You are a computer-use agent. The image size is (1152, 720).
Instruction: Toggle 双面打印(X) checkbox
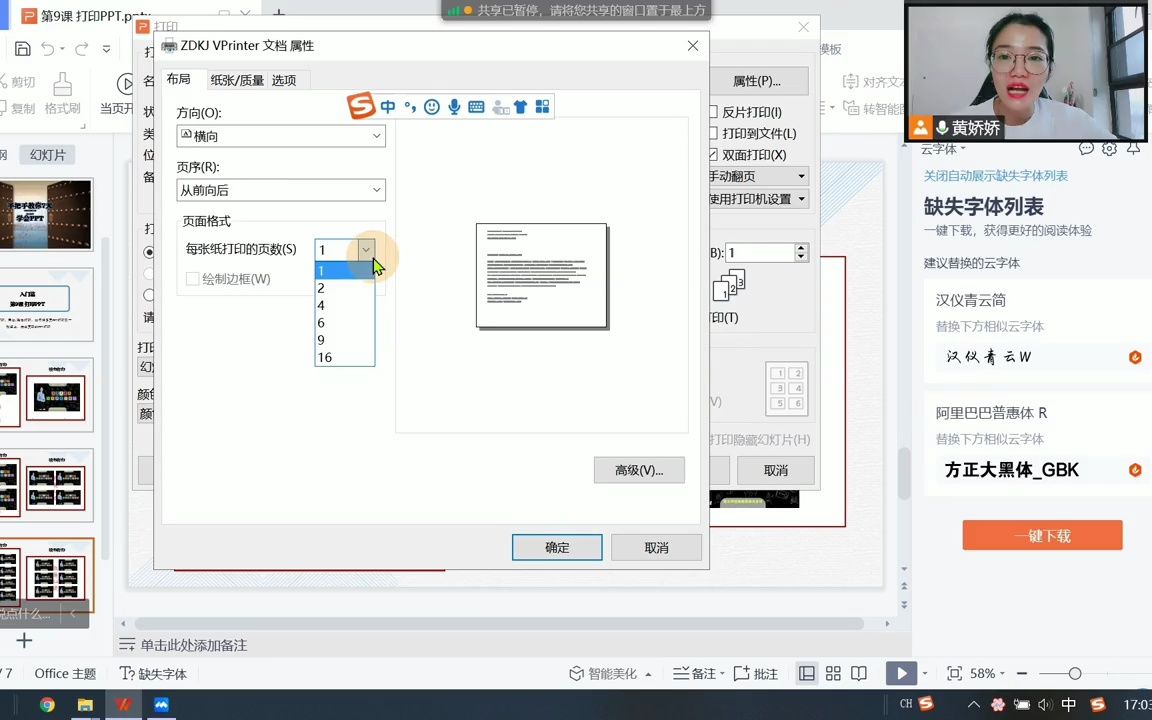coord(713,154)
